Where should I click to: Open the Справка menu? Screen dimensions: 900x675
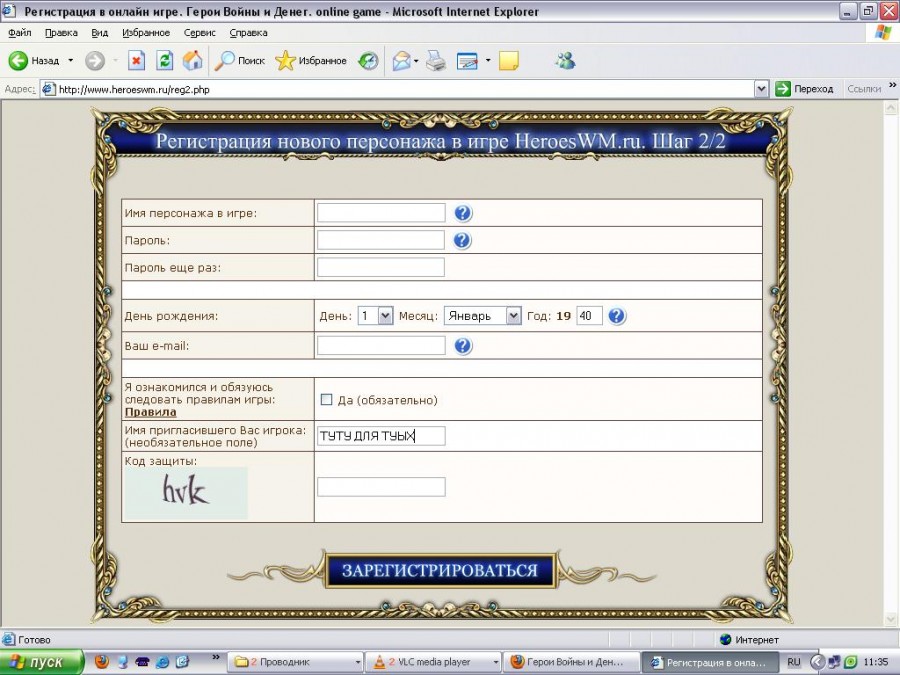(248, 33)
